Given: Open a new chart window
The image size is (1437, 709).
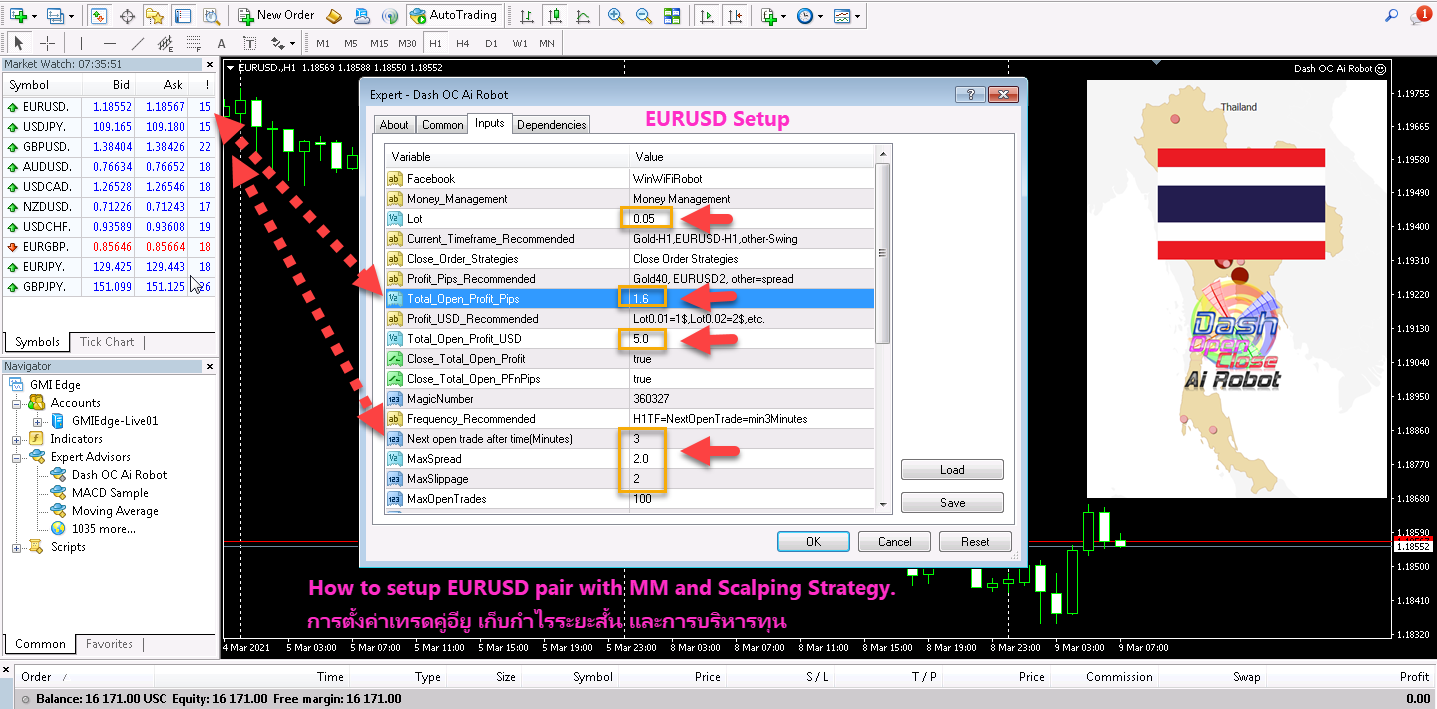Looking at the screenshot, I should click(x=16, y=15).
